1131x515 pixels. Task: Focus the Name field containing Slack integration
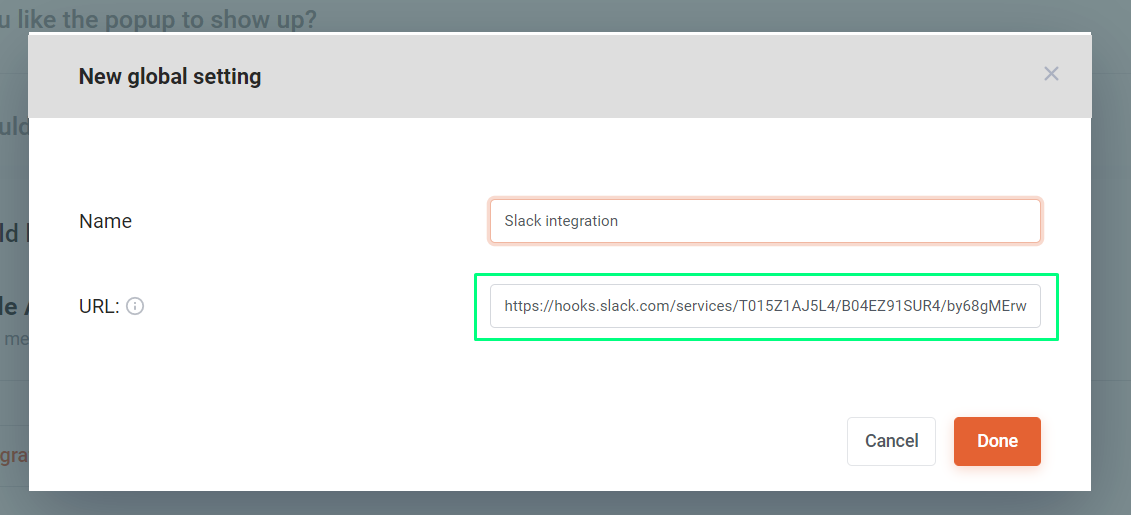pos(765,221)
